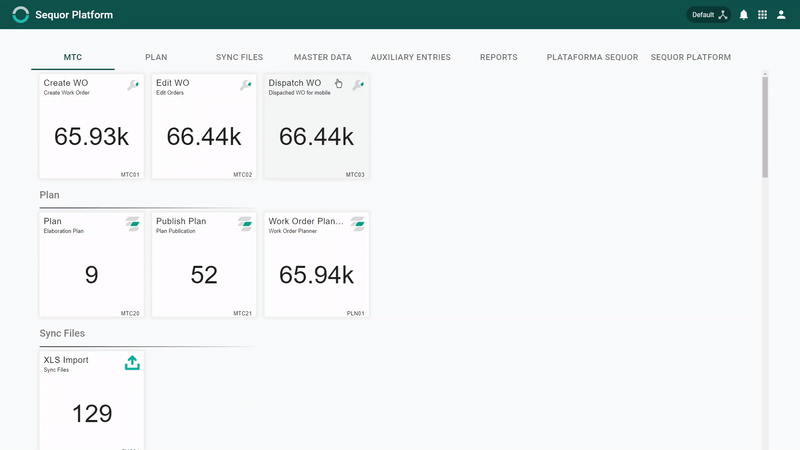Open the Default organization selector
This screenshot has height=450, width=800.
coord(708,15)
